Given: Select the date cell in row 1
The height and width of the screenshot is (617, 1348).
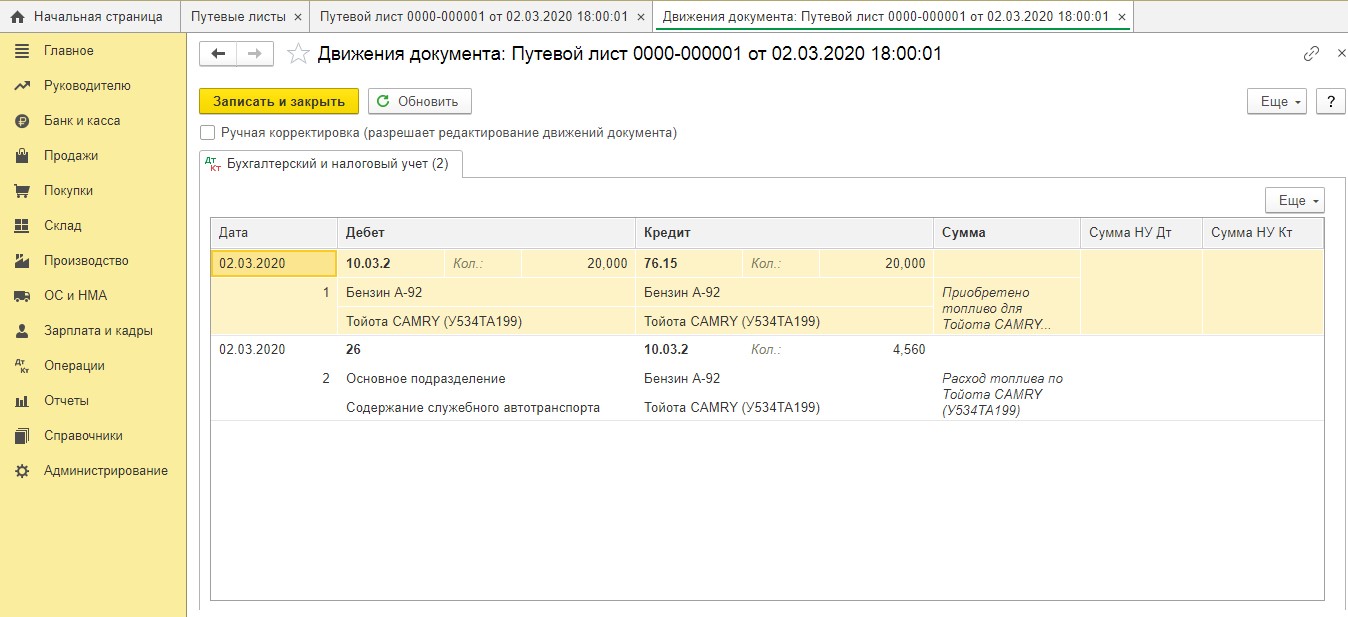Looking at the screenshot, I should 274,263.
